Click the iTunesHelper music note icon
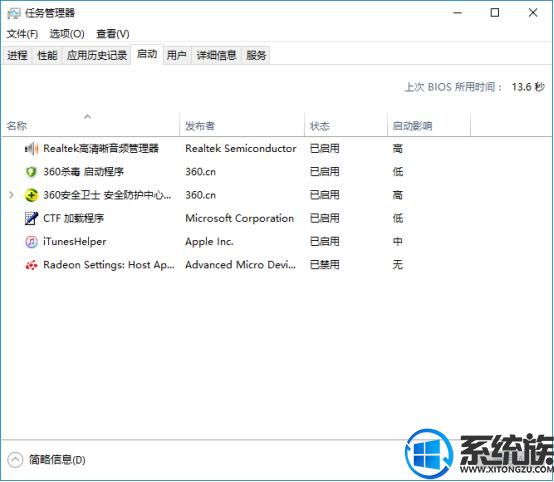This screenshot has width=554, height=482. [x=31, y=242]
